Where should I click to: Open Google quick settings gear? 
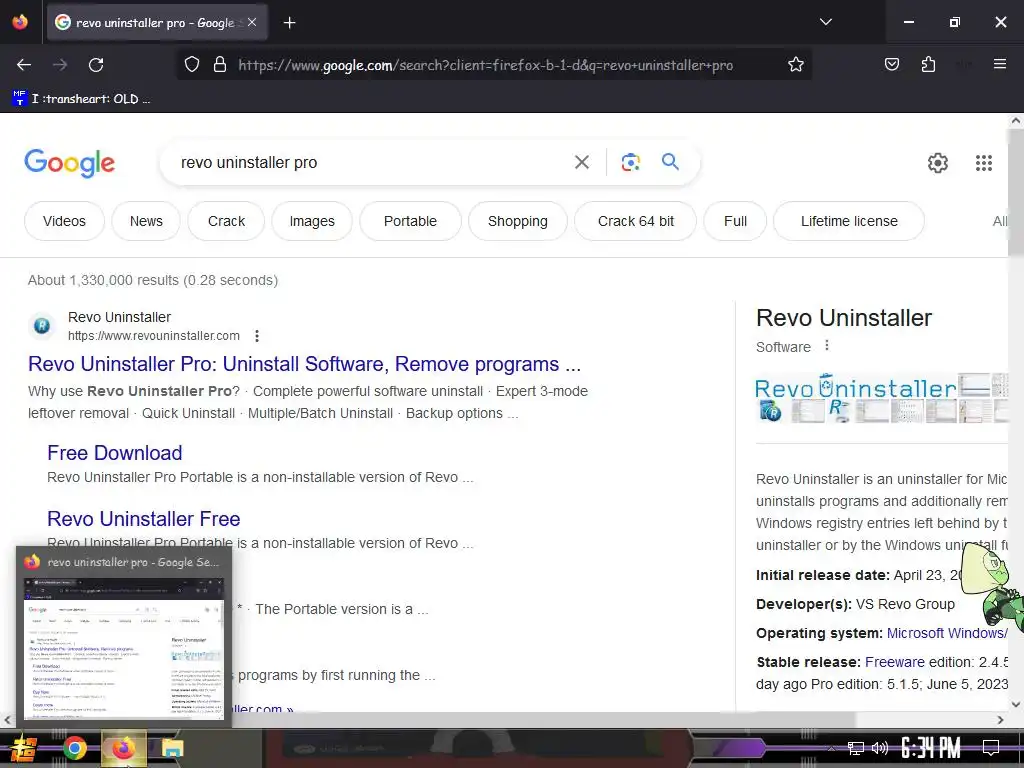pos(938,163)
